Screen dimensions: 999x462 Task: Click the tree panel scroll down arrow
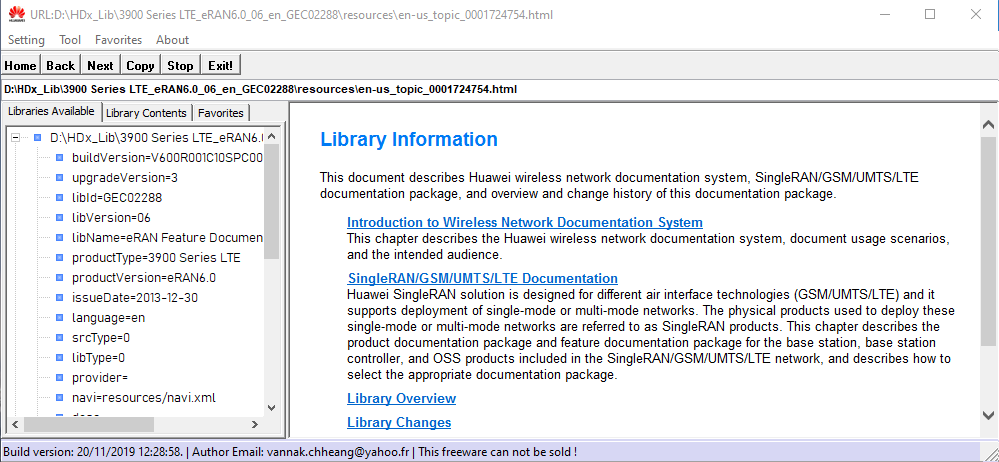pos(271,408)
